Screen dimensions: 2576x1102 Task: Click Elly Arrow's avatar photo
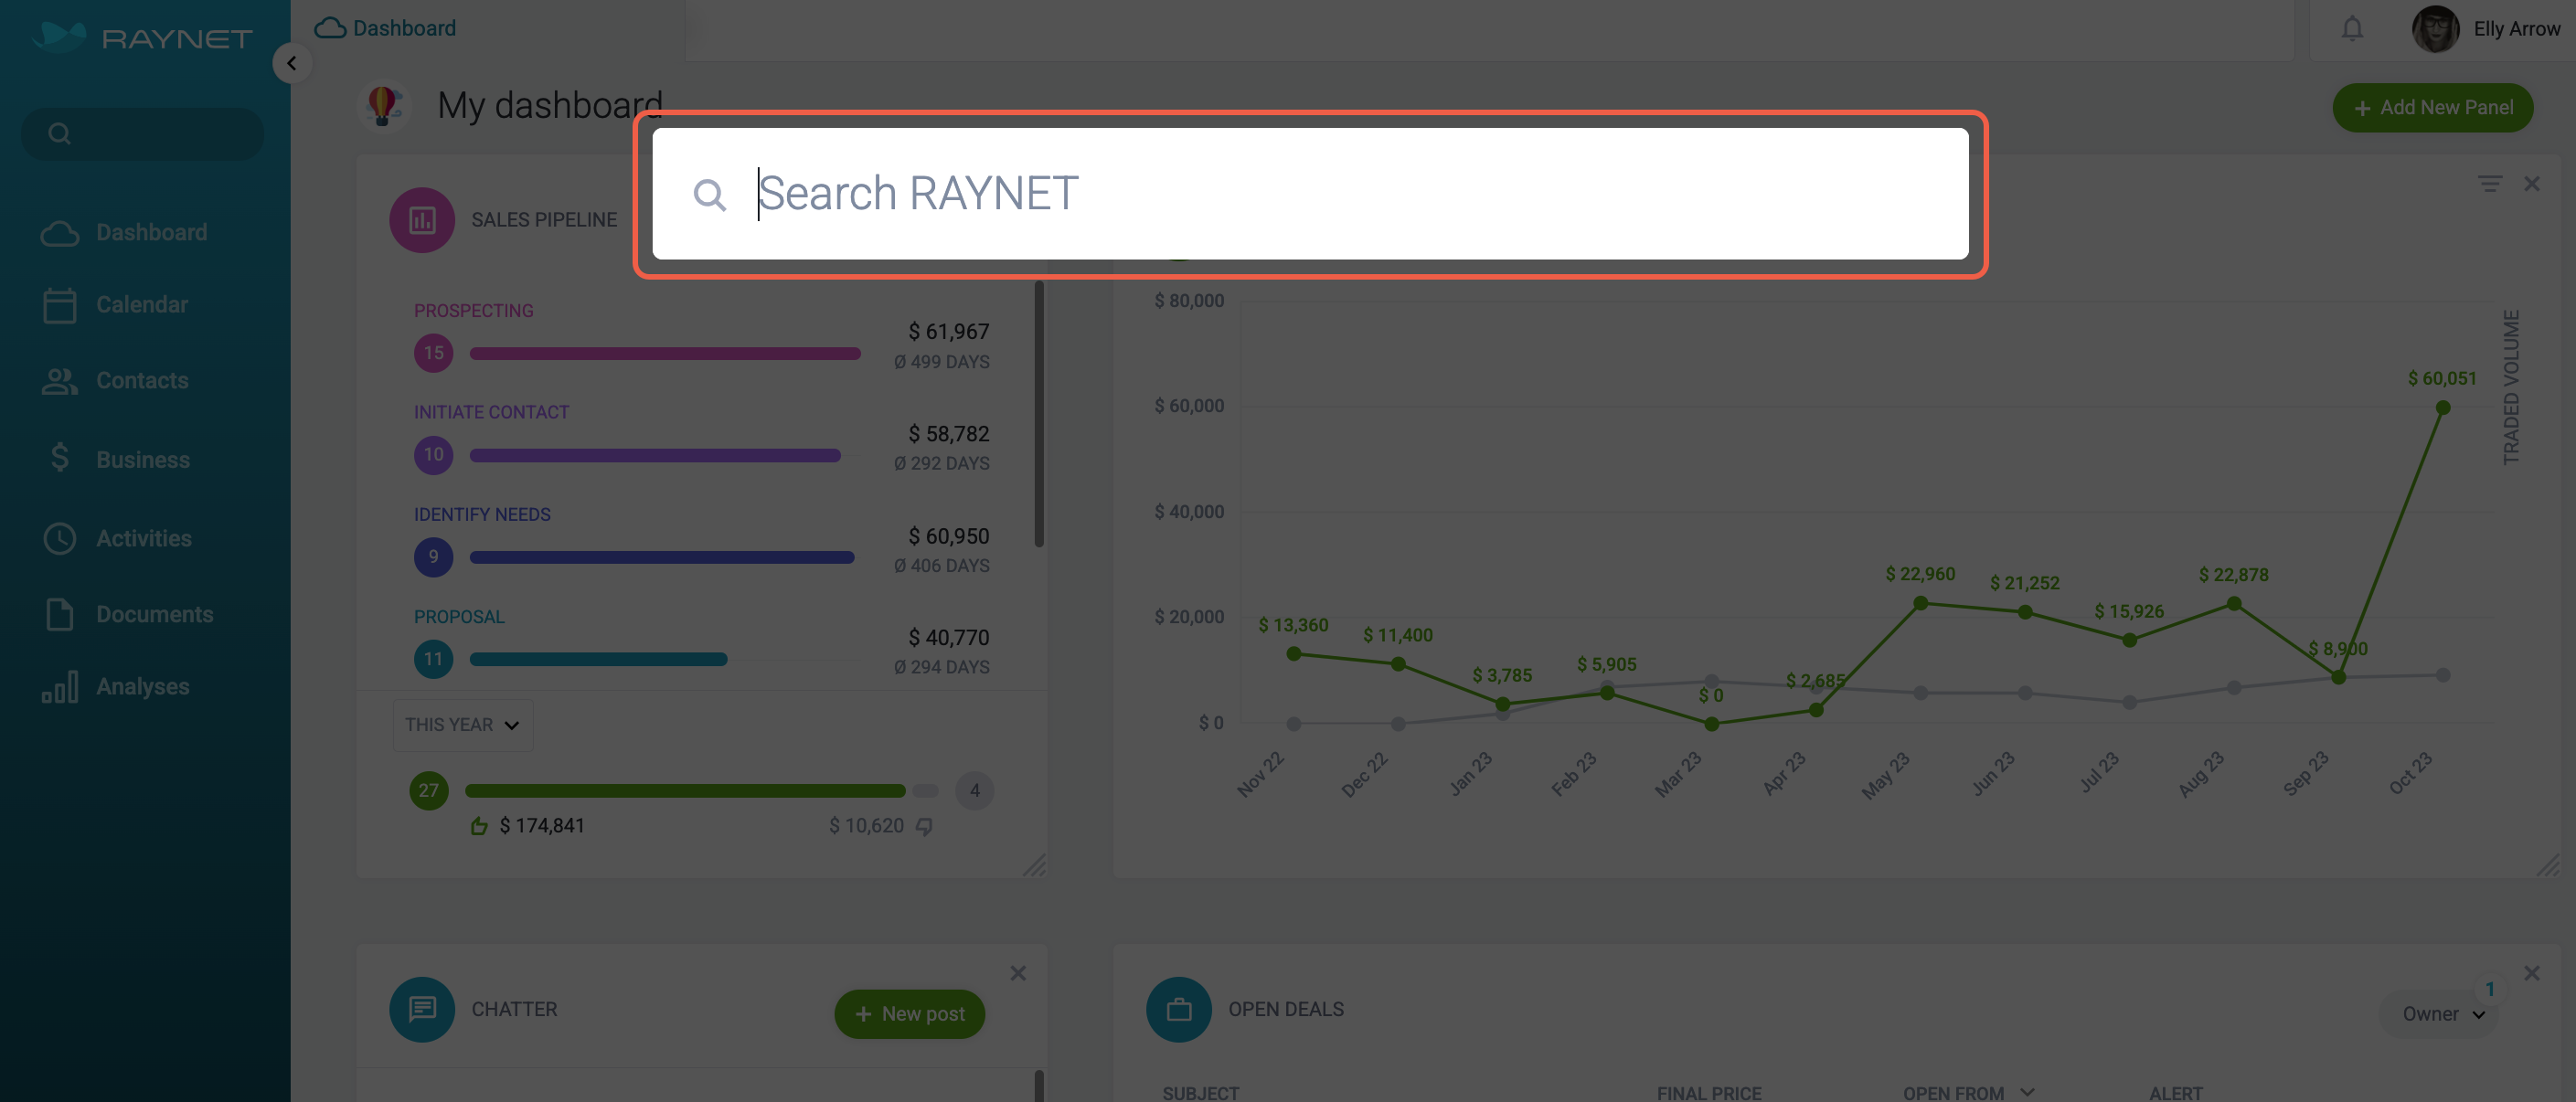pyautogui.click(x=2435, y=29)
